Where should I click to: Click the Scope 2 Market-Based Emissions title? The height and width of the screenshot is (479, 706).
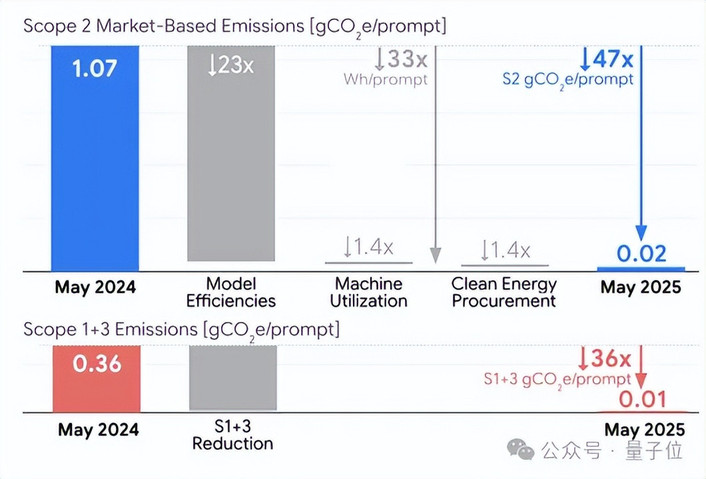click(235, 27)
